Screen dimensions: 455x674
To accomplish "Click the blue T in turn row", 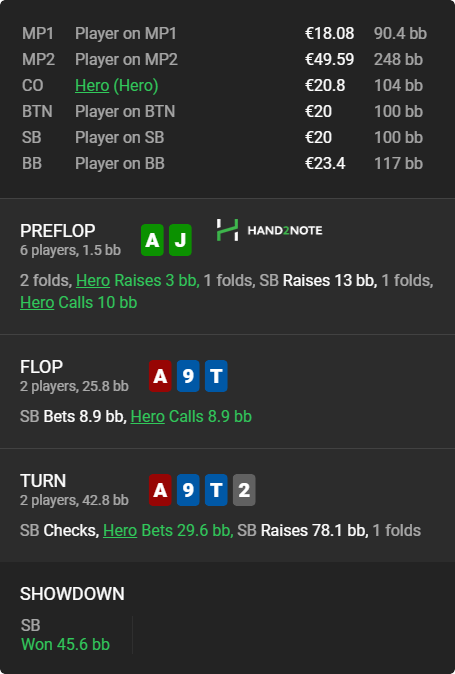I will [216, 490].
